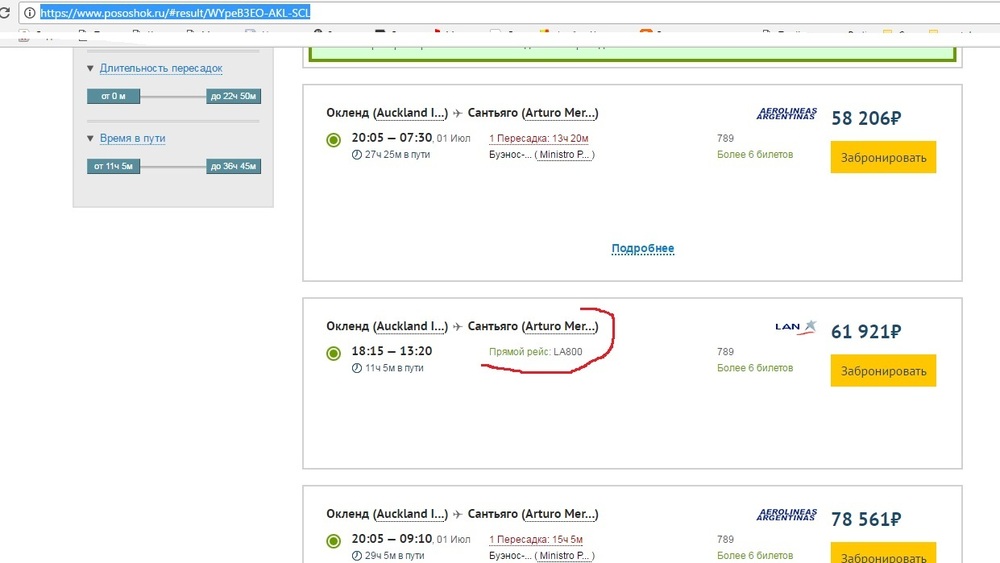Grab the 'от 11ч 5м' travel time handle
Screen dimensions: 1000x563
click(114, 166)
